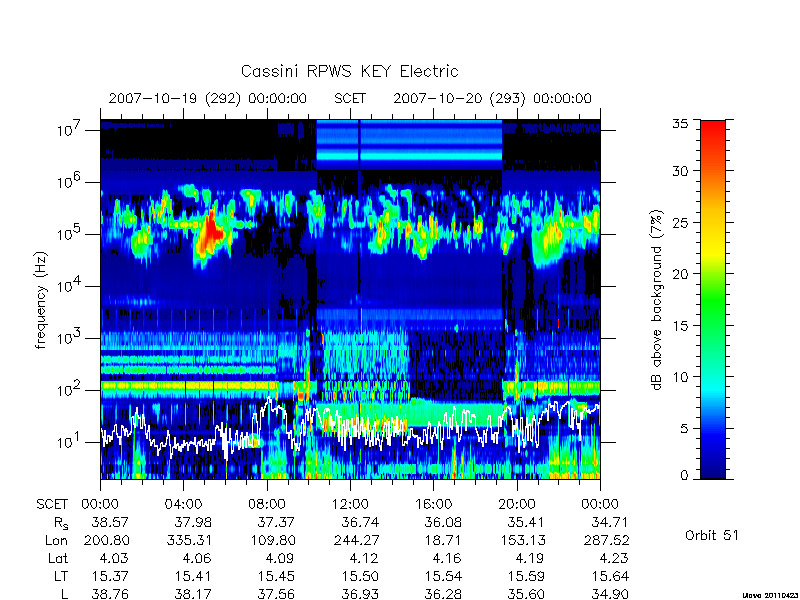Click the LT value 15.59

(x=527, y=577)
